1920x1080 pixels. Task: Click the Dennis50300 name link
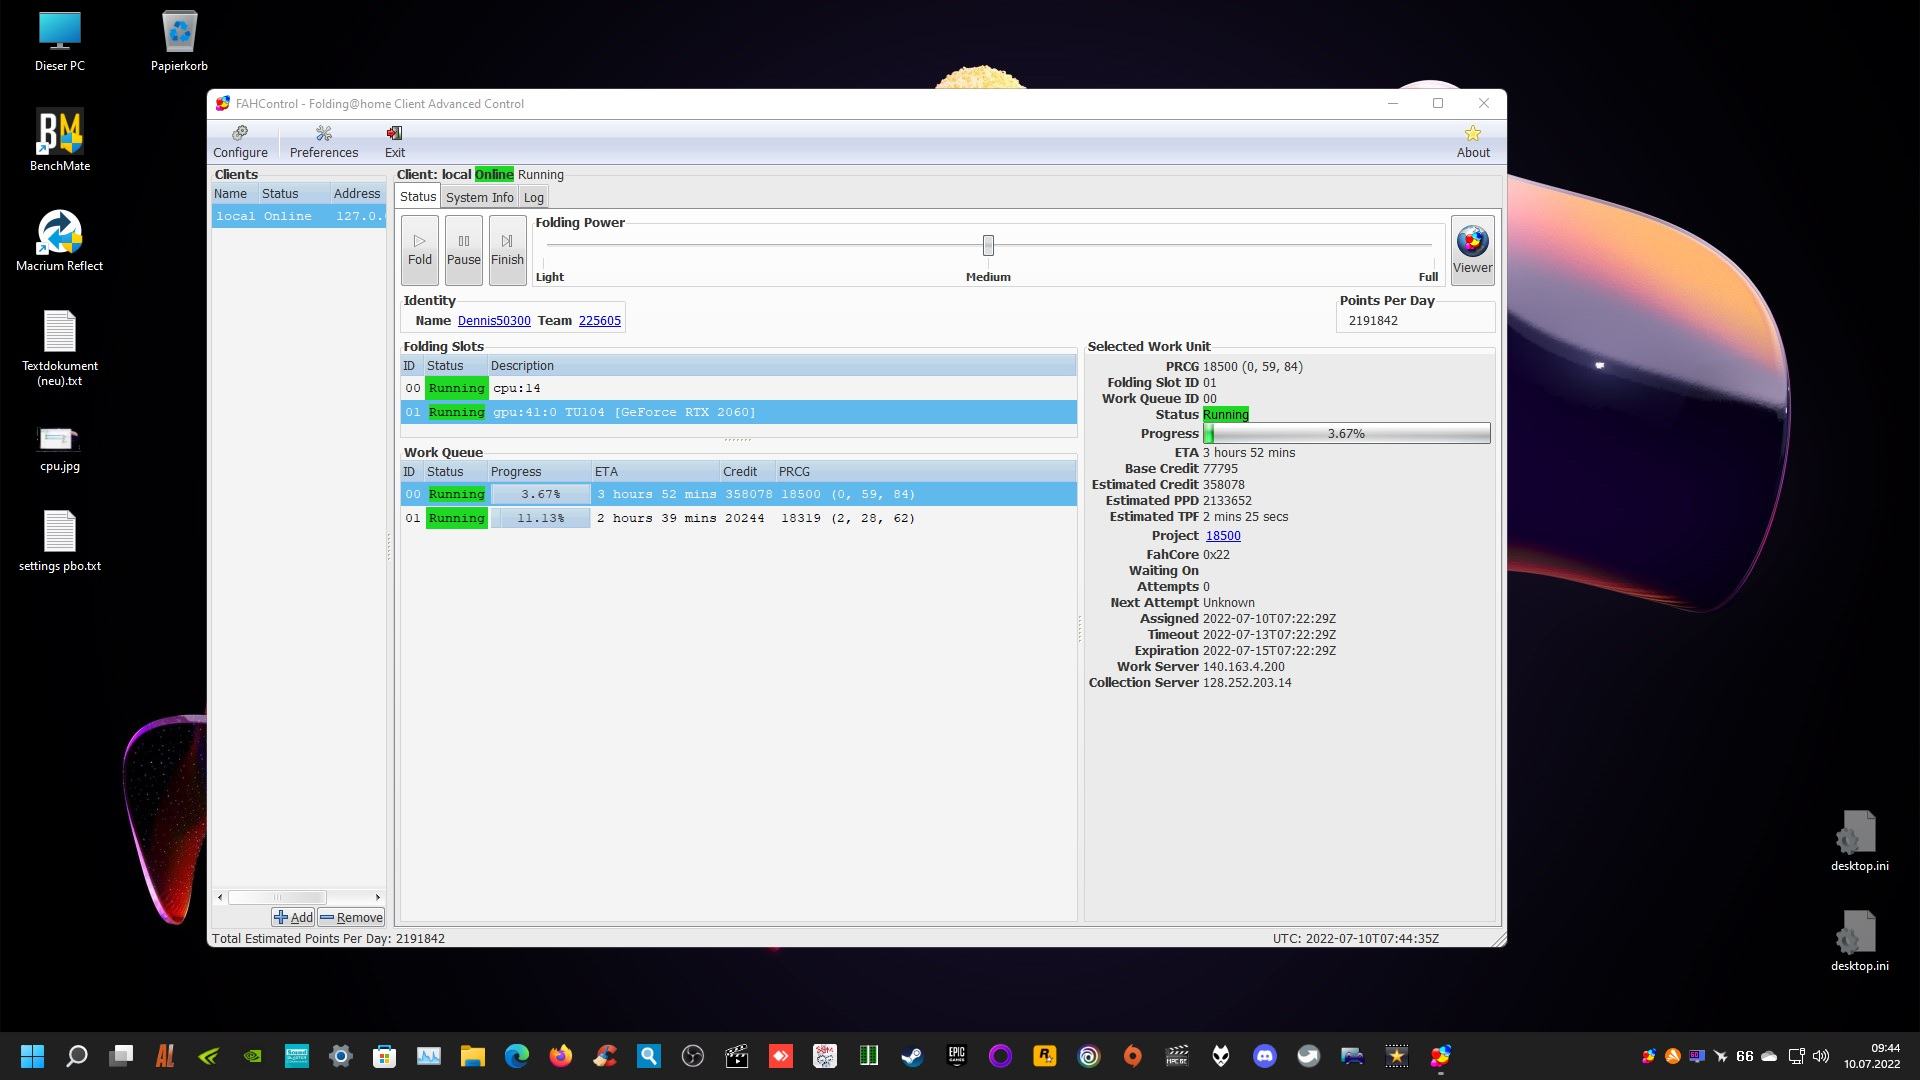[x=494, y=321]
